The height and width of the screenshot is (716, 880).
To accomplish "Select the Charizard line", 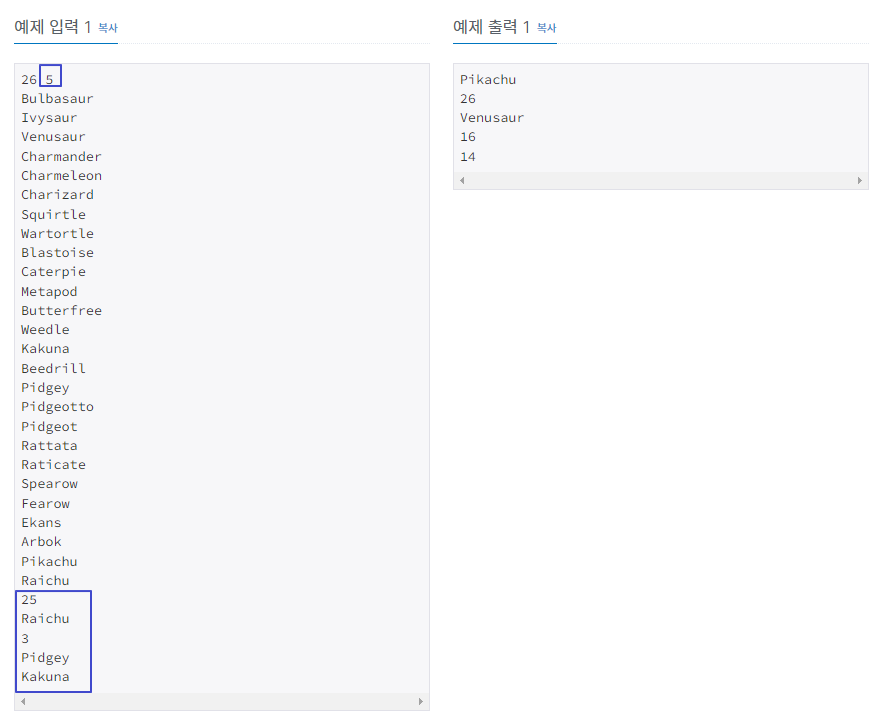I will point(57,195).
